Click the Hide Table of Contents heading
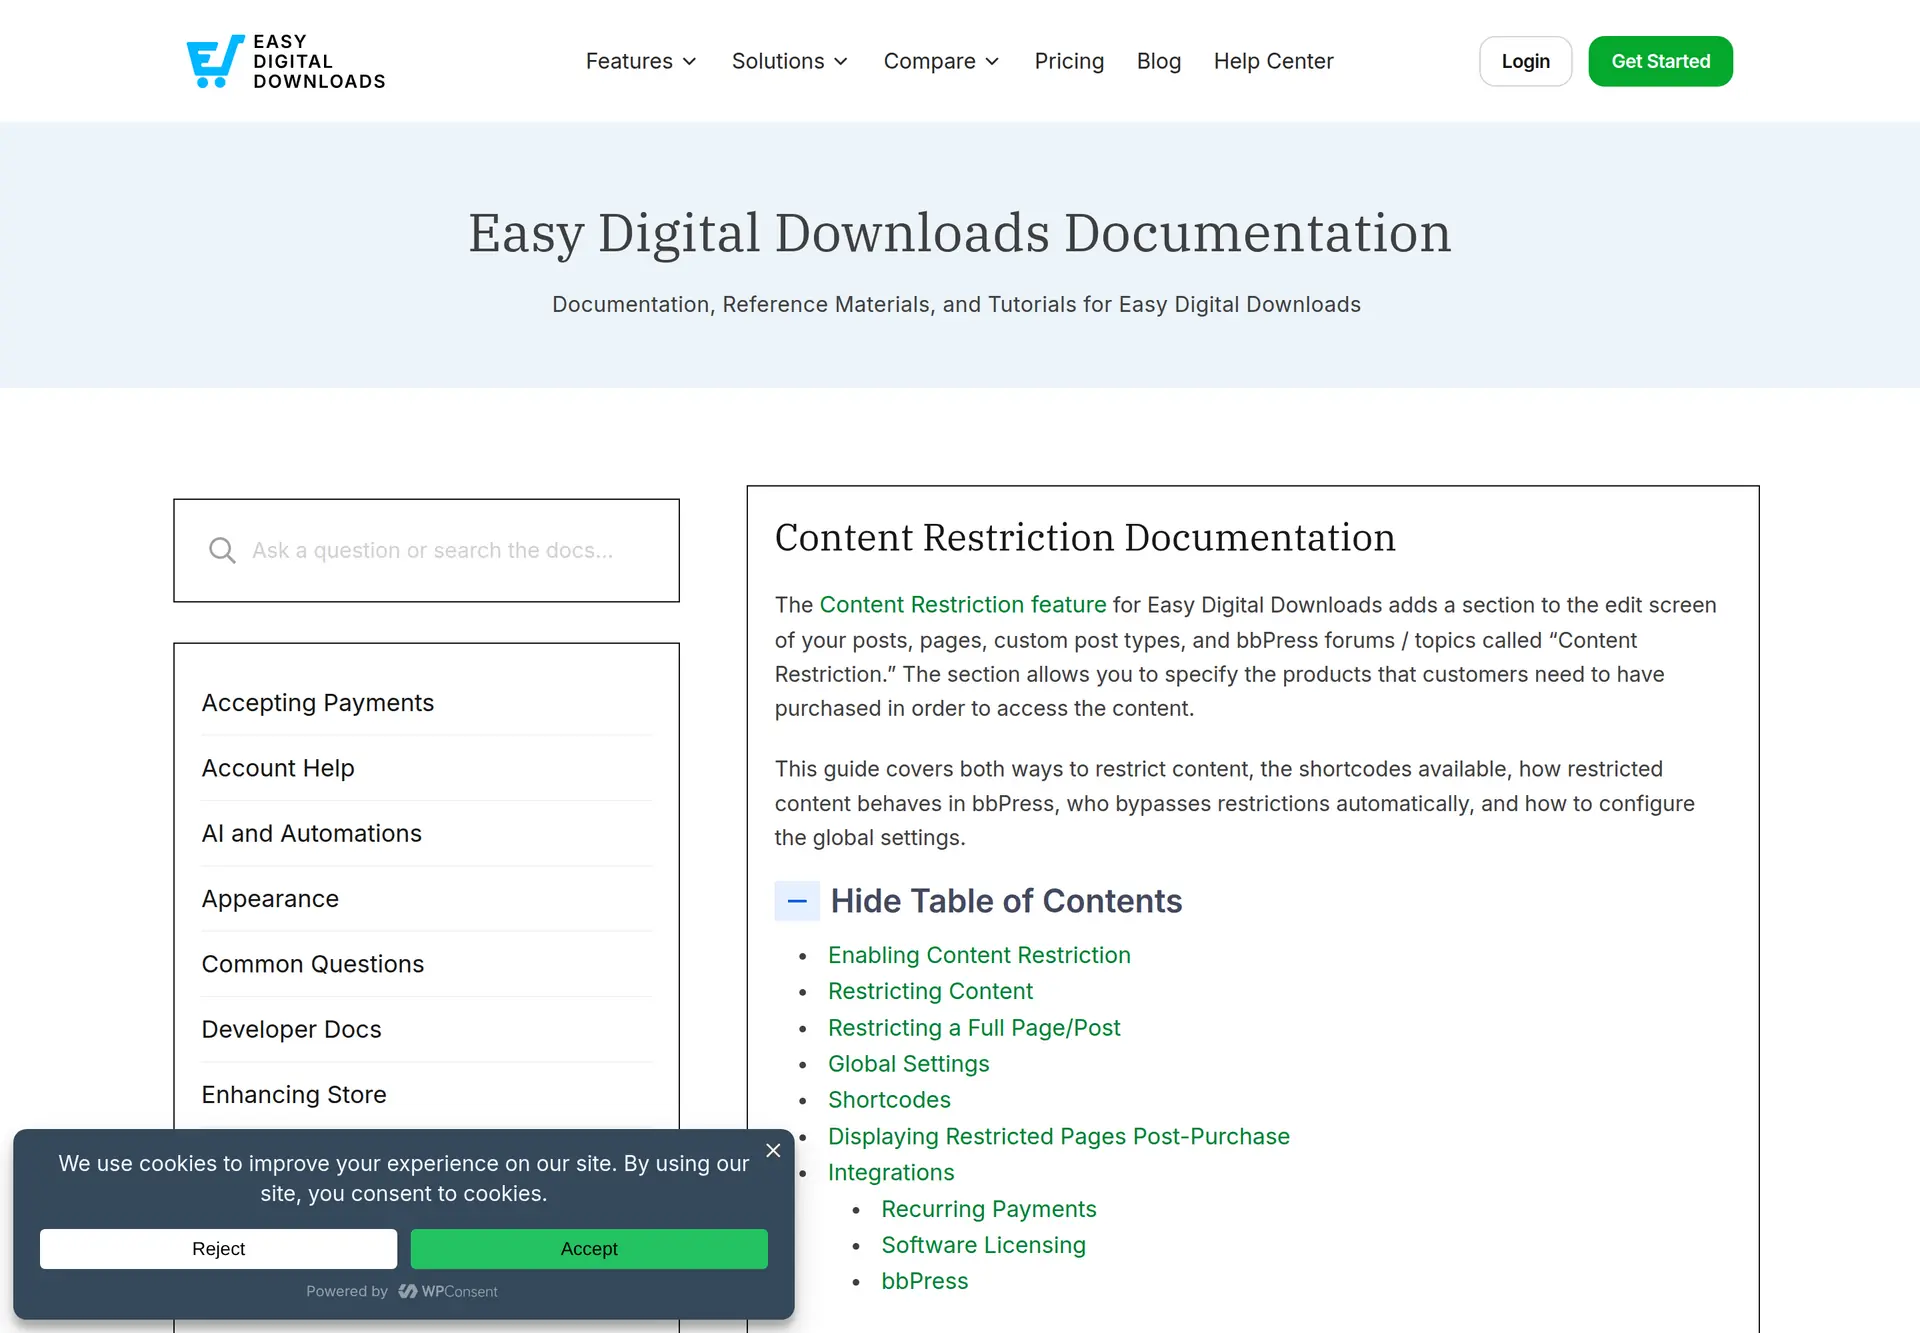Viewport: 1920px width, 1333px height. pyautogui.click(x=1006, y=901)
